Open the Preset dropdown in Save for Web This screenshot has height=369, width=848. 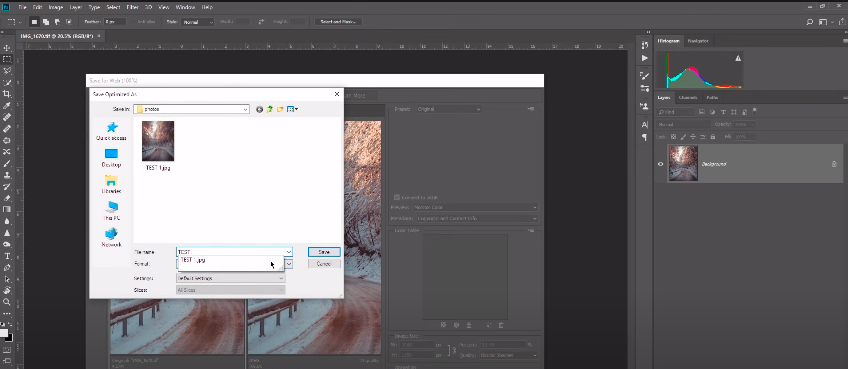pos(448,109)
